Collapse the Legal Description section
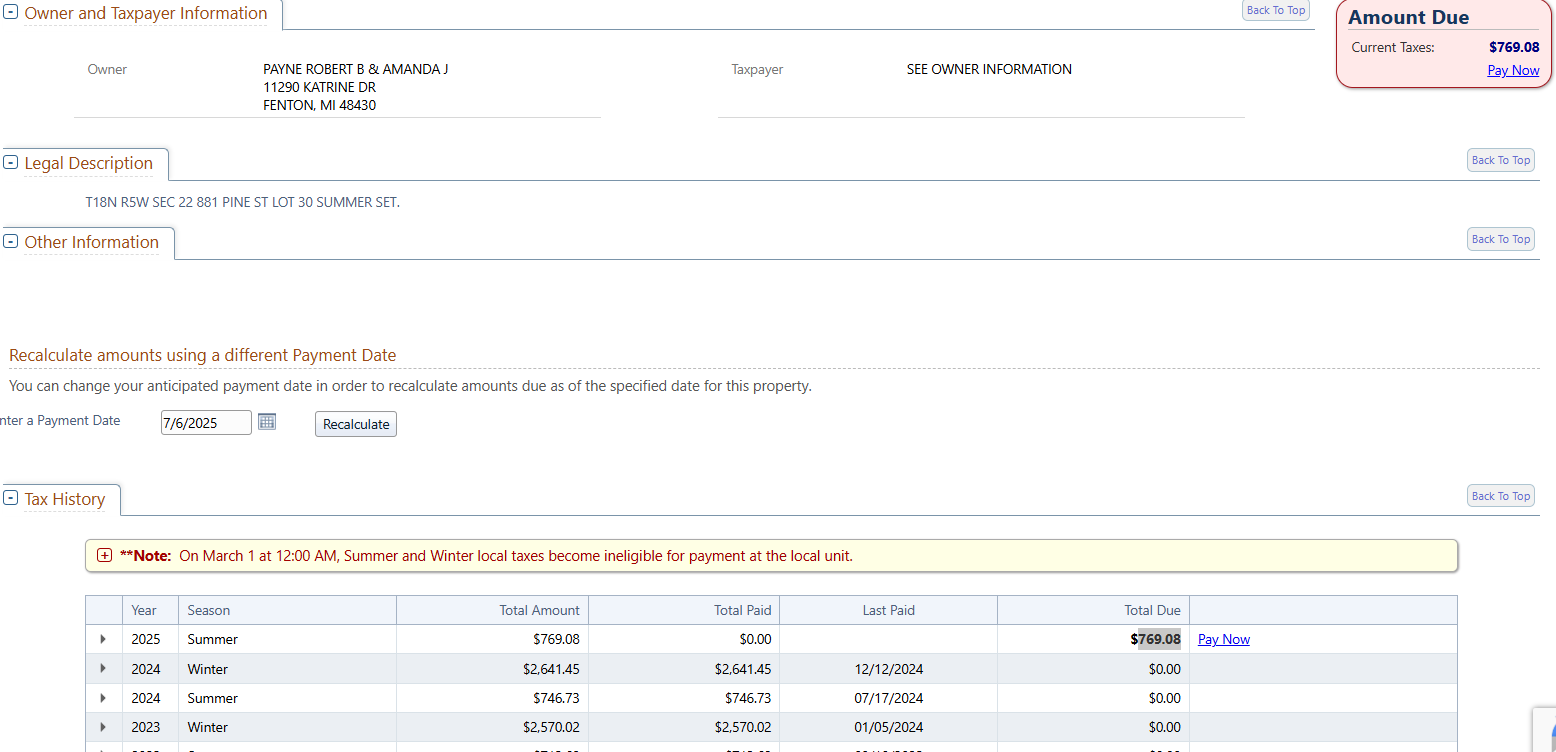The image size is (1556, 752). coord(11,163)
